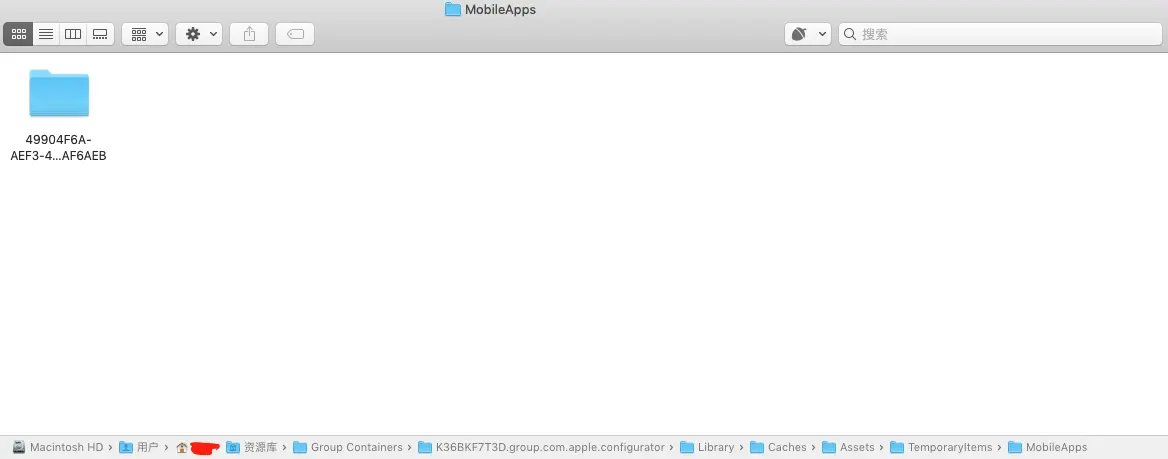Screen dimensions: 1168x459
Task: Open the 用户 folder in path bar
Action: point(139,447)
